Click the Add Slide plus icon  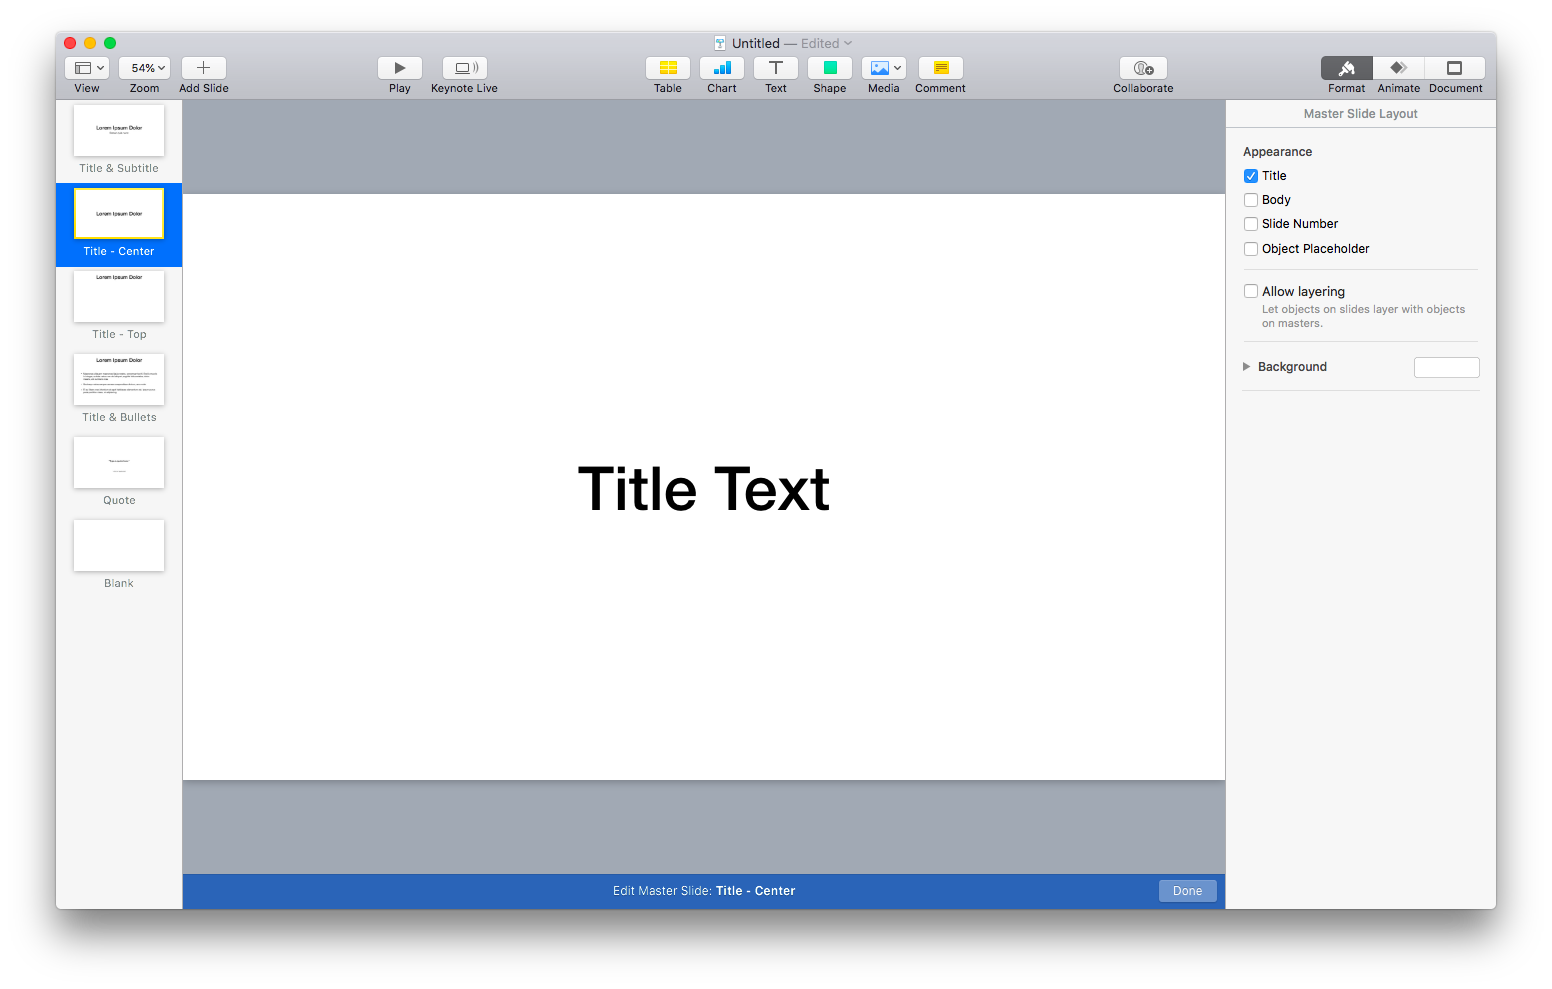(x=204, y=68)
